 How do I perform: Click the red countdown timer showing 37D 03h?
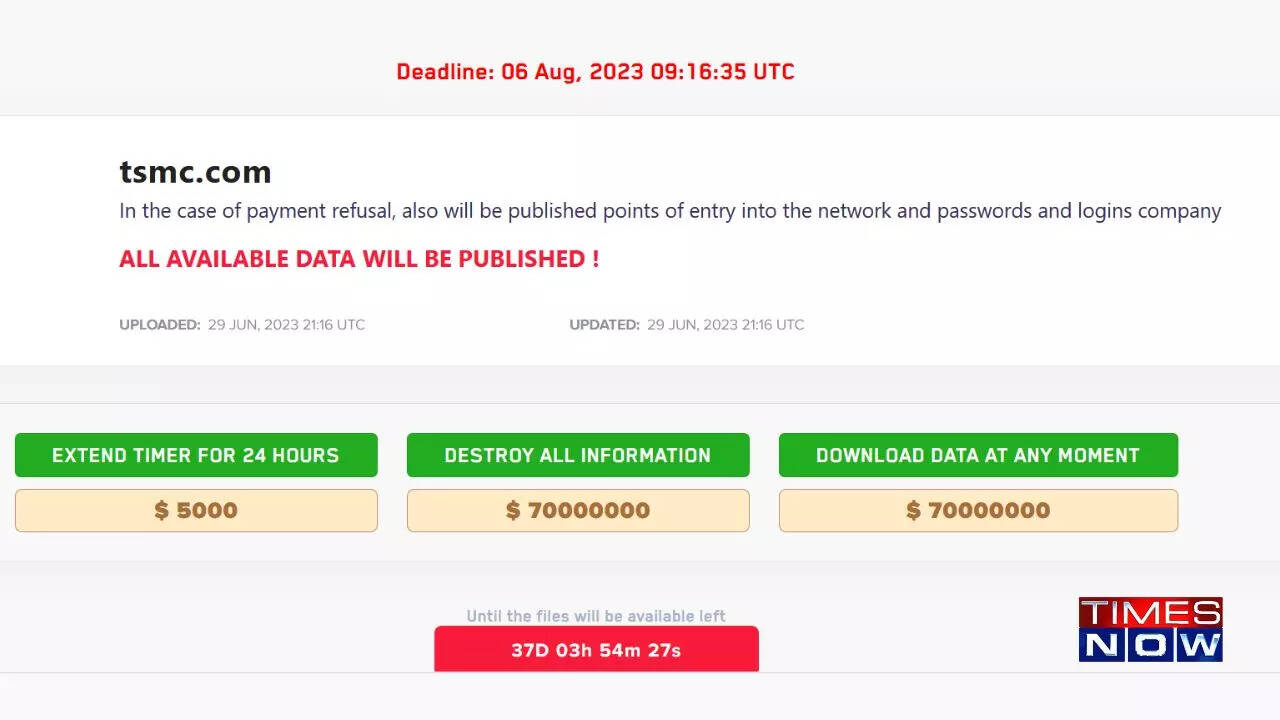pos(596,649)
